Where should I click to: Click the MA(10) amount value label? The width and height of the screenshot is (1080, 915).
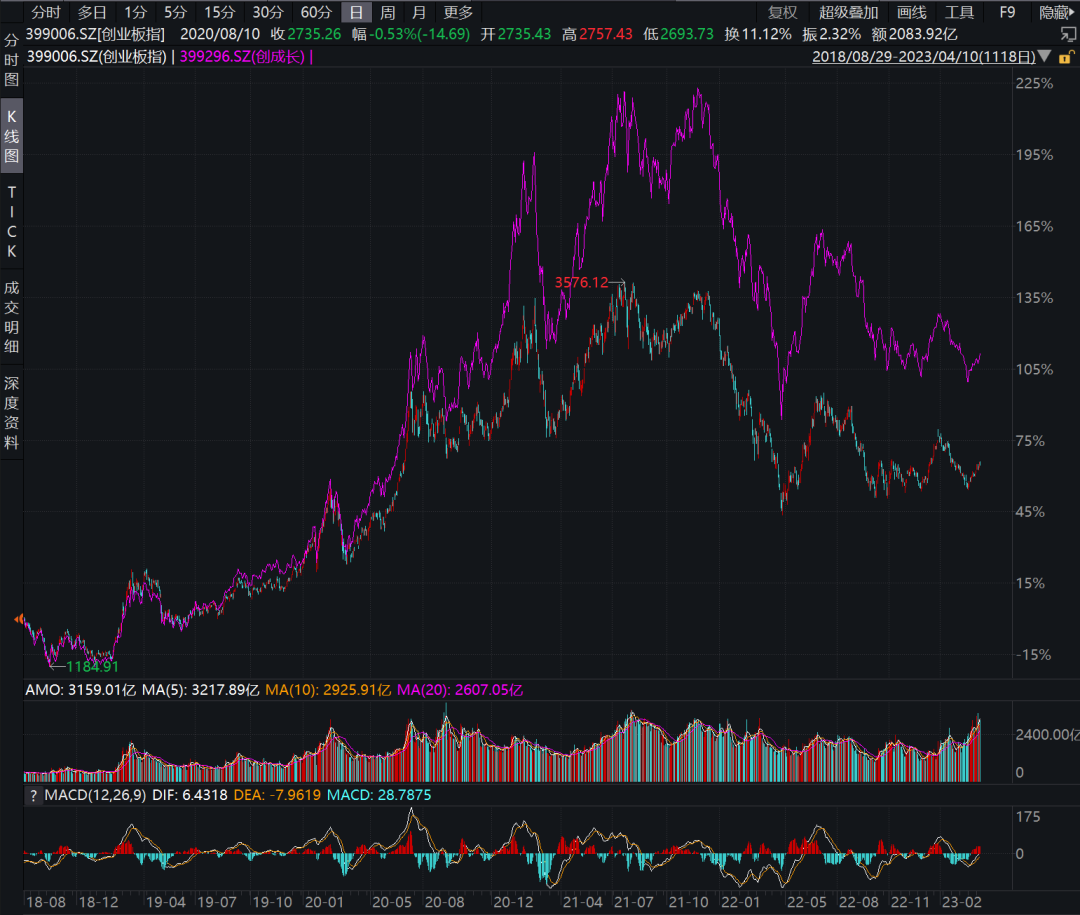[x=328, y=690]
